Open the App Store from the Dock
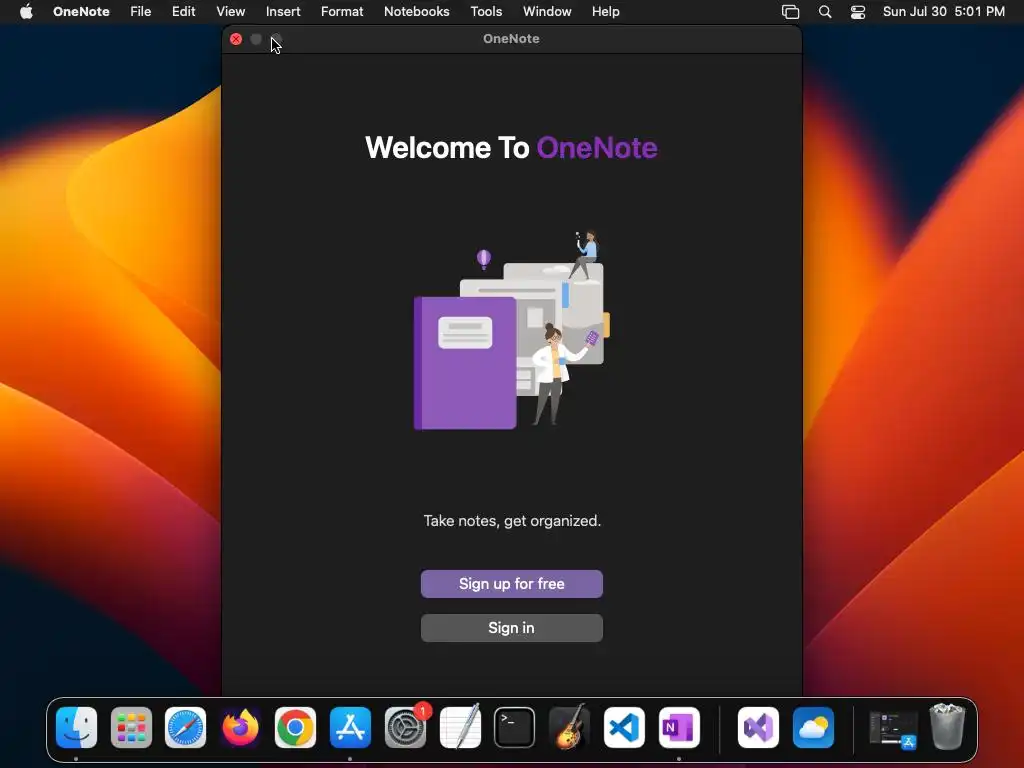This screenshot has height=768, width=1024. 350,728
